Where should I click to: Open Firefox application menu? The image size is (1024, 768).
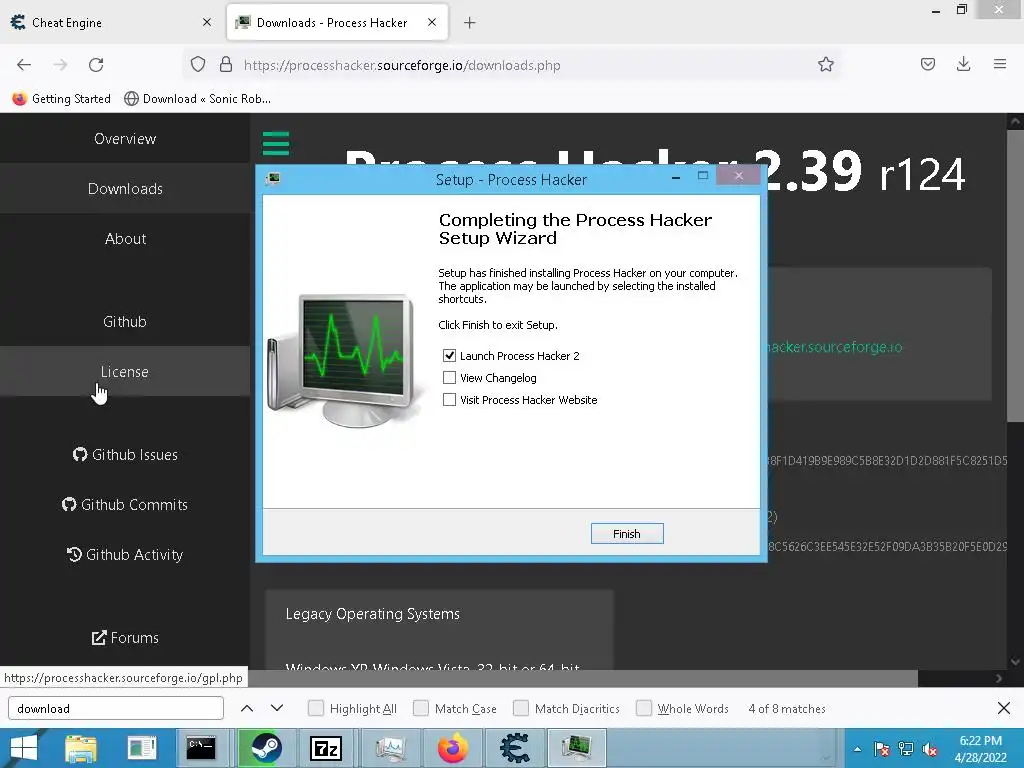point(1000,64)
